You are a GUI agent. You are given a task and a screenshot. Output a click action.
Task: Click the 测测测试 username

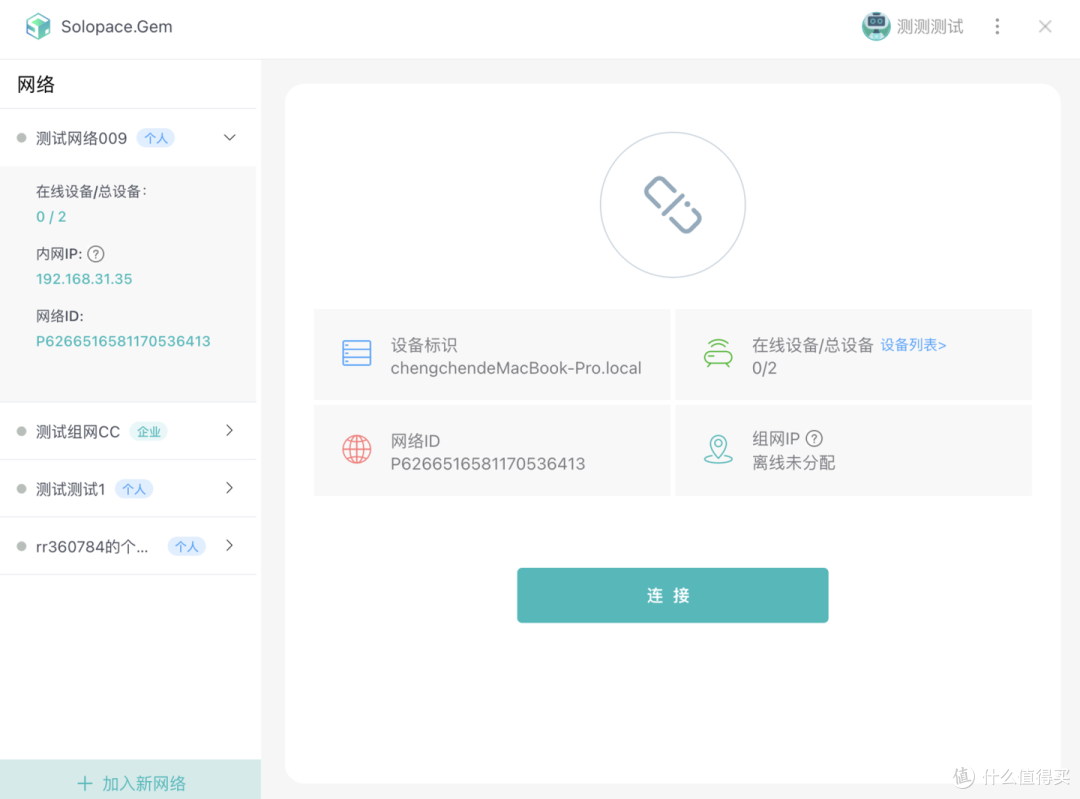(x=930, y=27)
